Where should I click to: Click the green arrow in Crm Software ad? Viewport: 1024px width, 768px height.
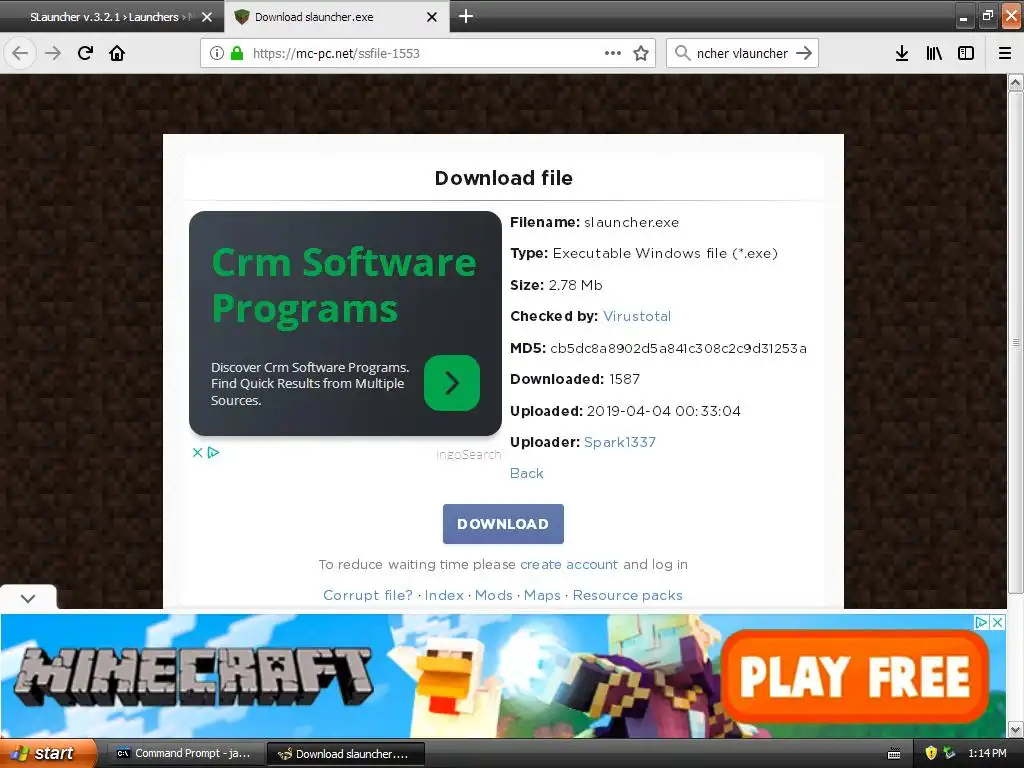click(x=452, y=383)
